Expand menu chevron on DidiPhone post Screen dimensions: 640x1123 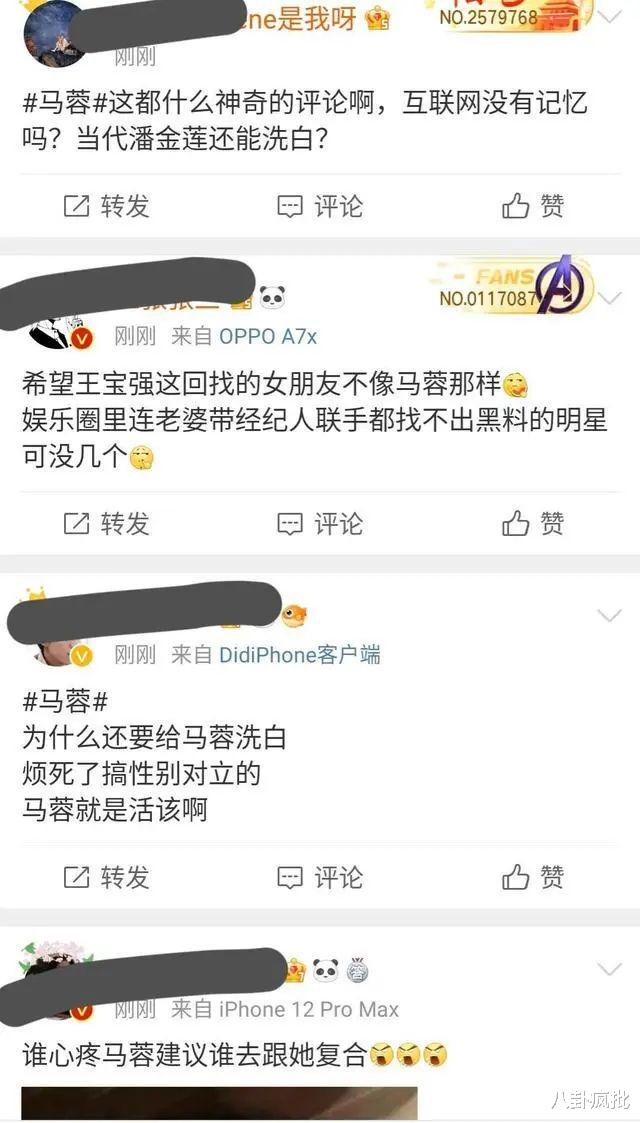[609, 615]
